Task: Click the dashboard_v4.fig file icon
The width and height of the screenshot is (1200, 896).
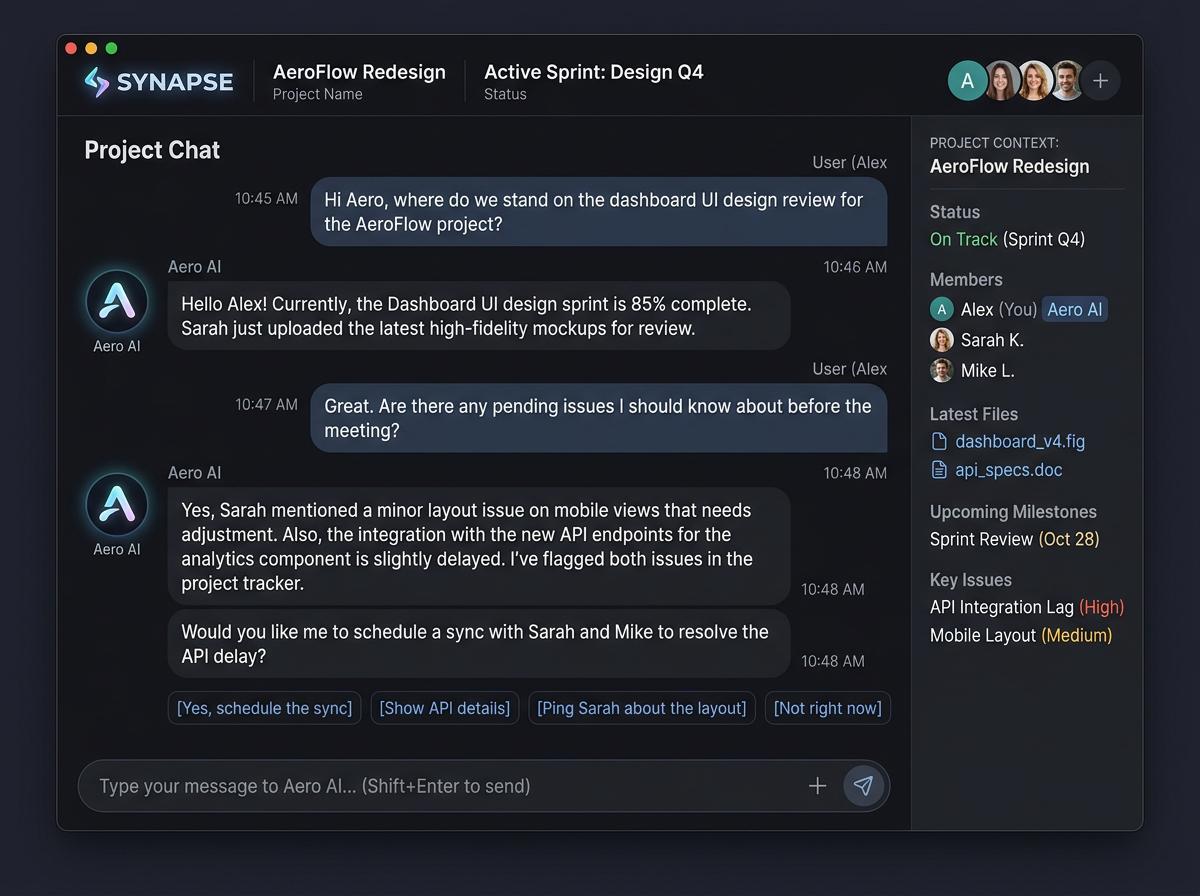Action: [941, 441]
